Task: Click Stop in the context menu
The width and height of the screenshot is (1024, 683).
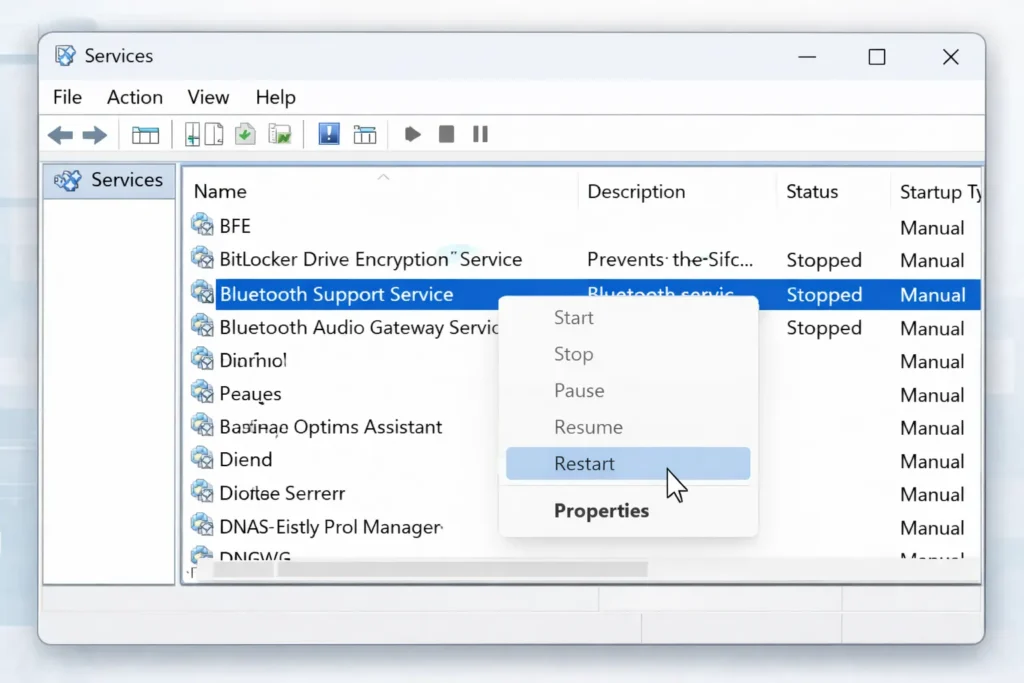Action: point(573,354)
